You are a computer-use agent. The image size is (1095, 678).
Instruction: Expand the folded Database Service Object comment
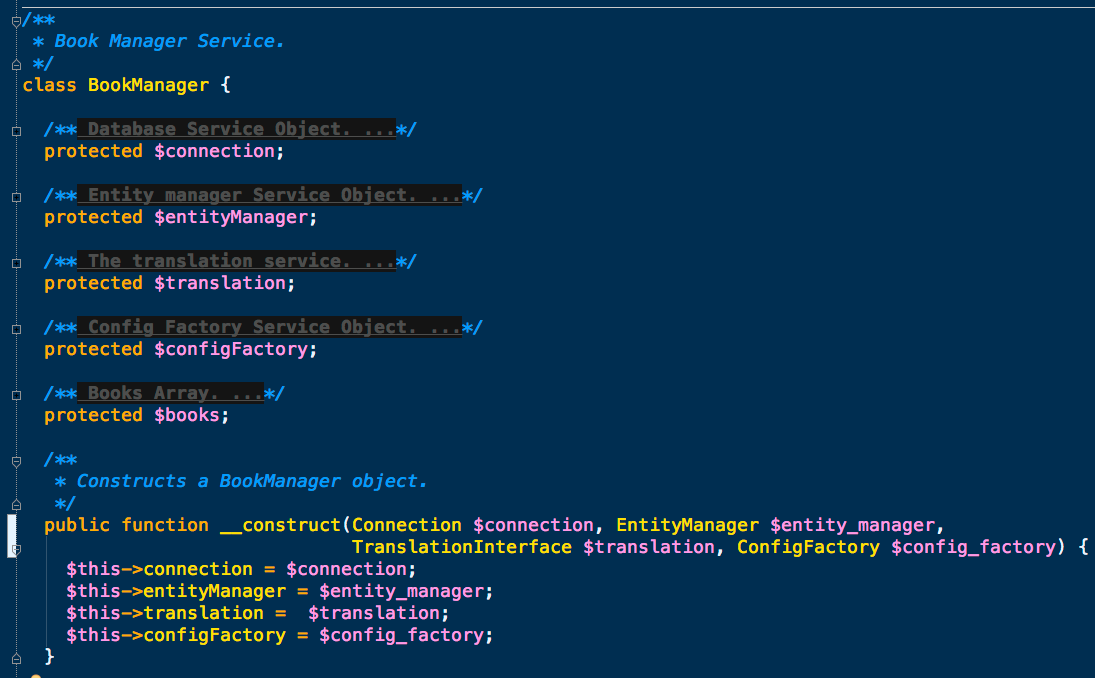tap(15, 131)
